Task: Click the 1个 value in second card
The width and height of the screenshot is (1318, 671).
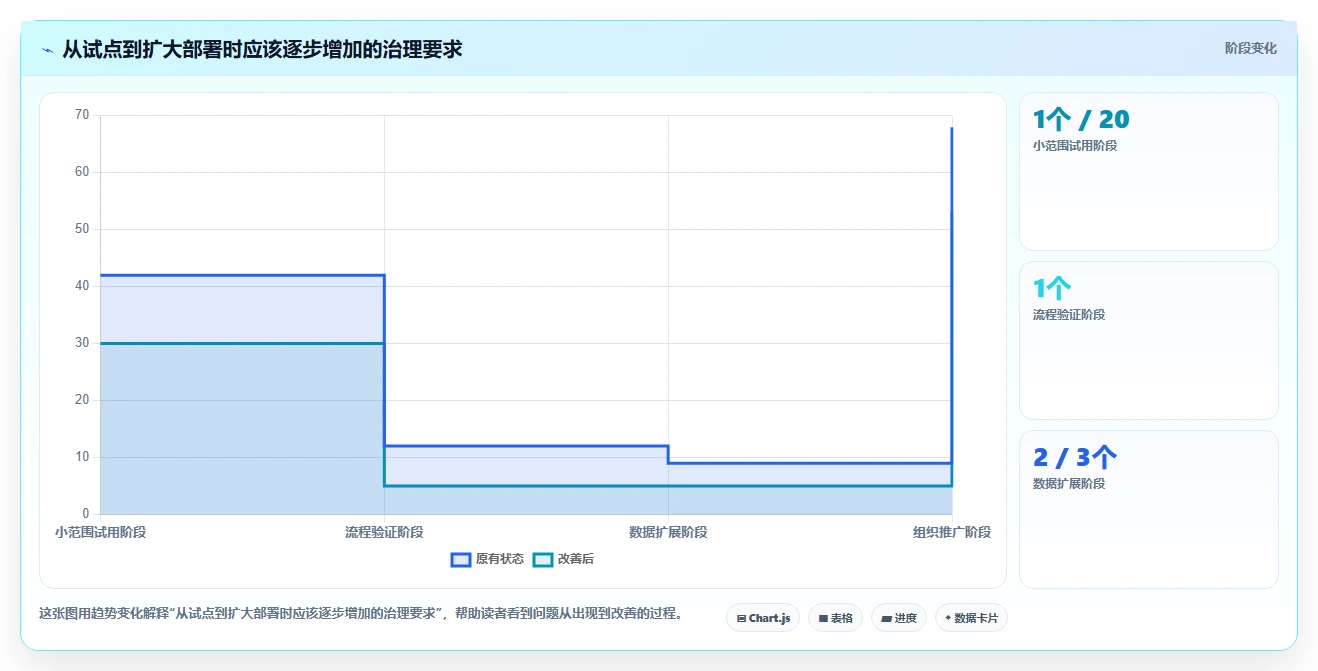Action: 1052,289
